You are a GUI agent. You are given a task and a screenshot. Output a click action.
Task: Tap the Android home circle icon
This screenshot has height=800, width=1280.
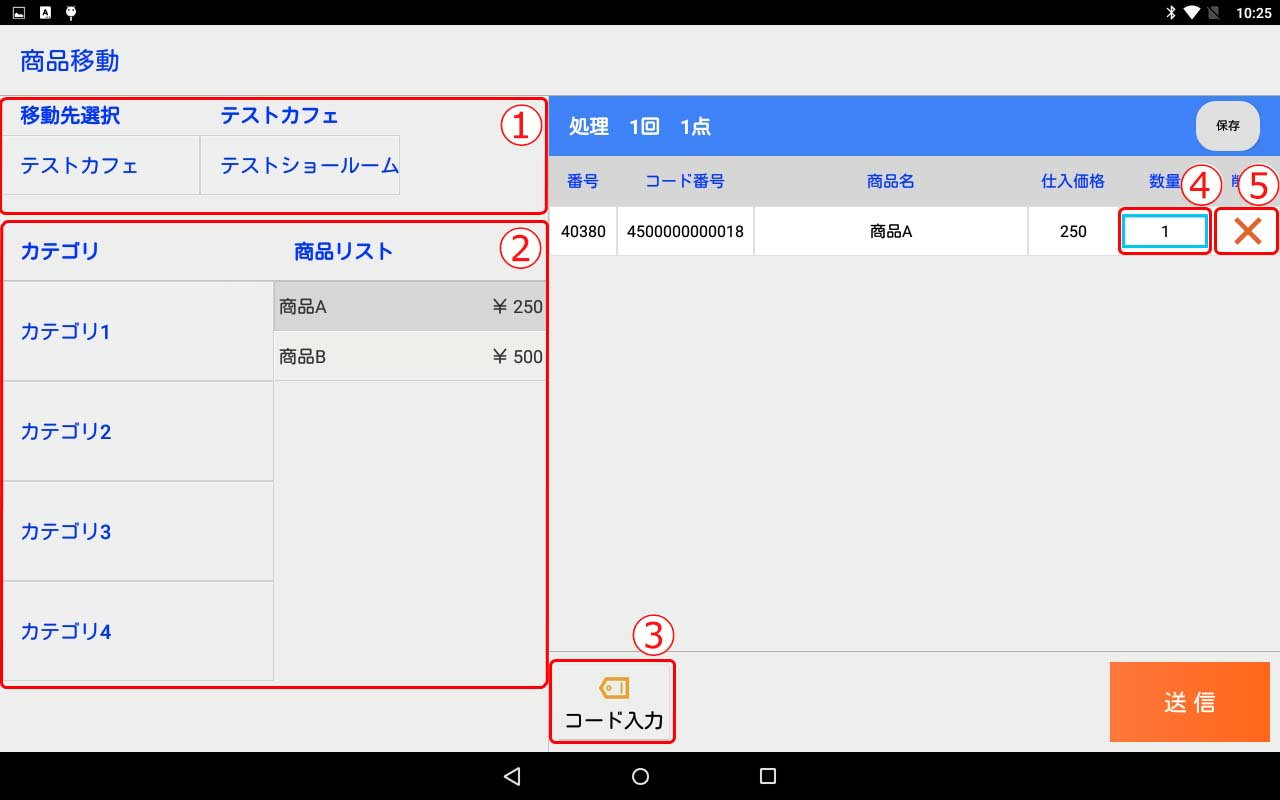point(641,776)
